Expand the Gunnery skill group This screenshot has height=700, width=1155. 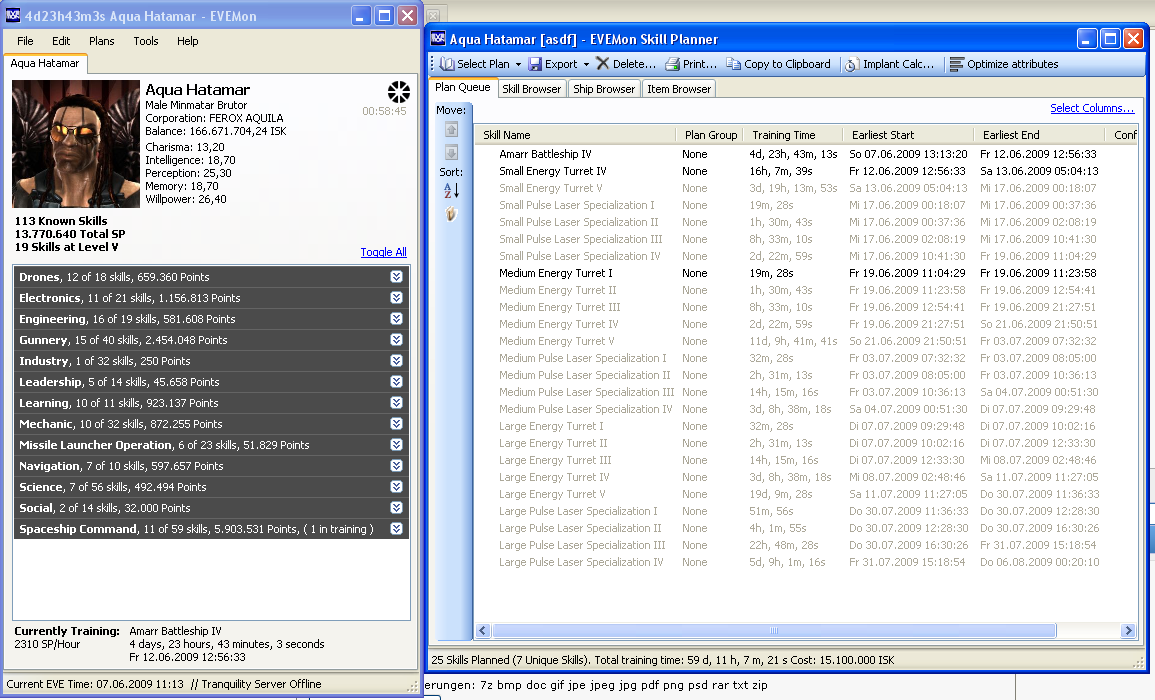pos(396,340)
